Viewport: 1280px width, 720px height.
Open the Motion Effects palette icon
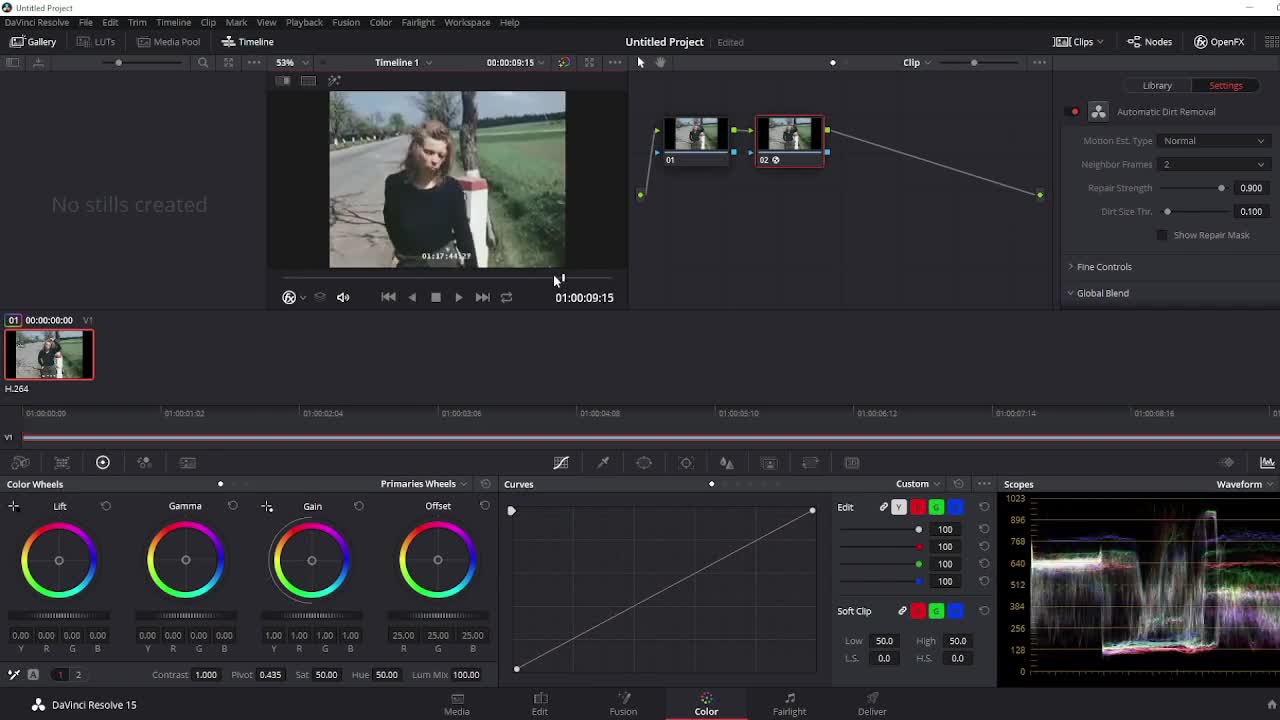point(187,462)
